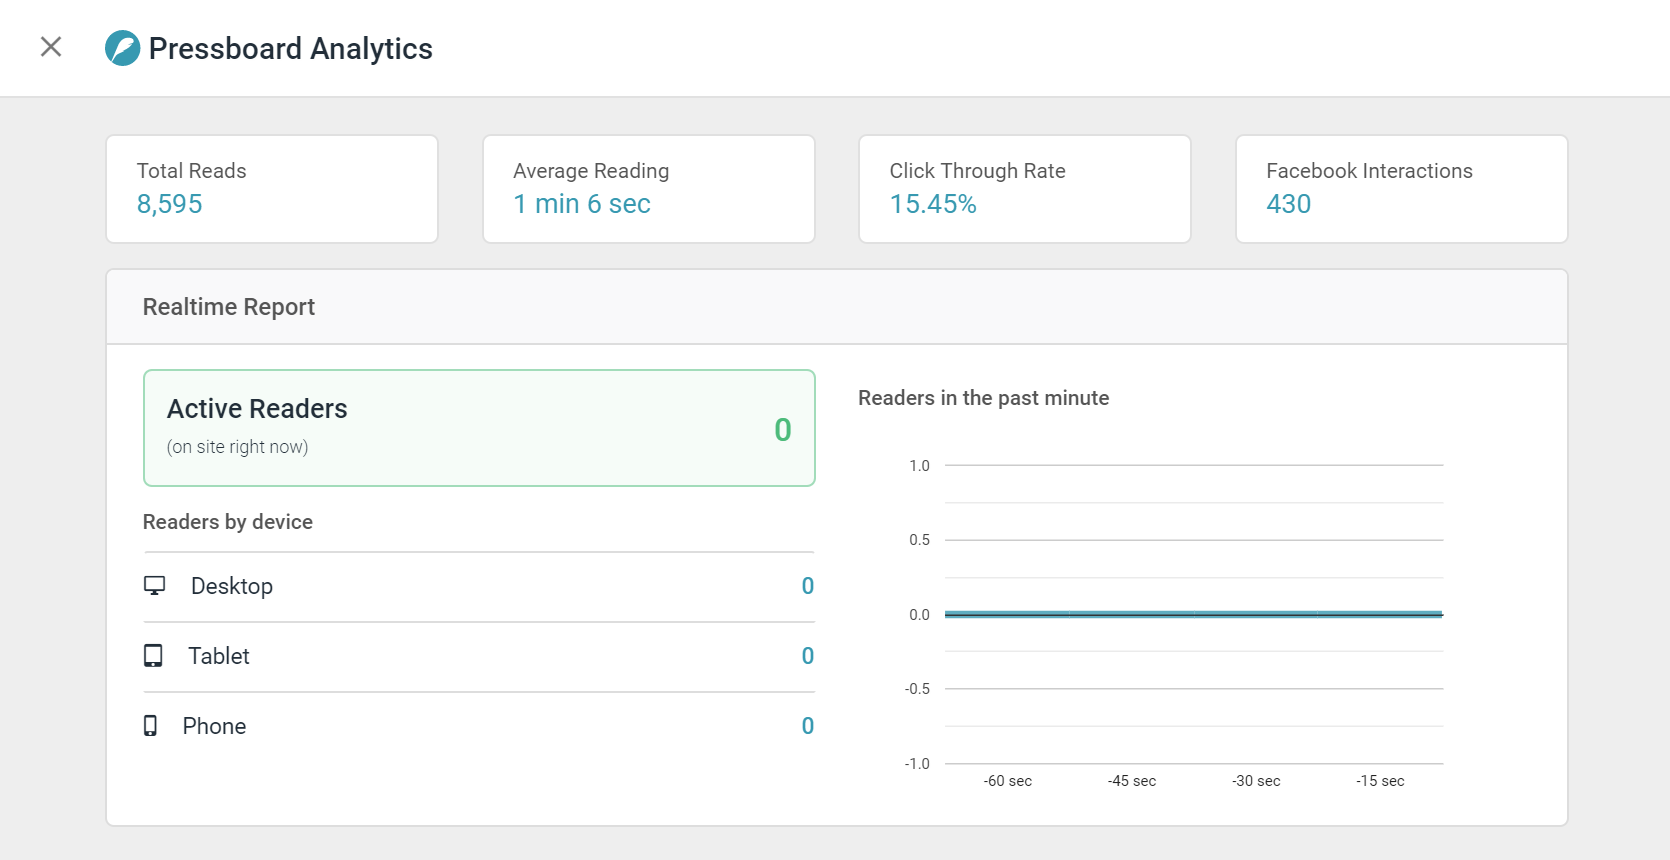1670x860 pixels.
Task: Click the Readers by device heading
Action: click(x=228, y=522)
